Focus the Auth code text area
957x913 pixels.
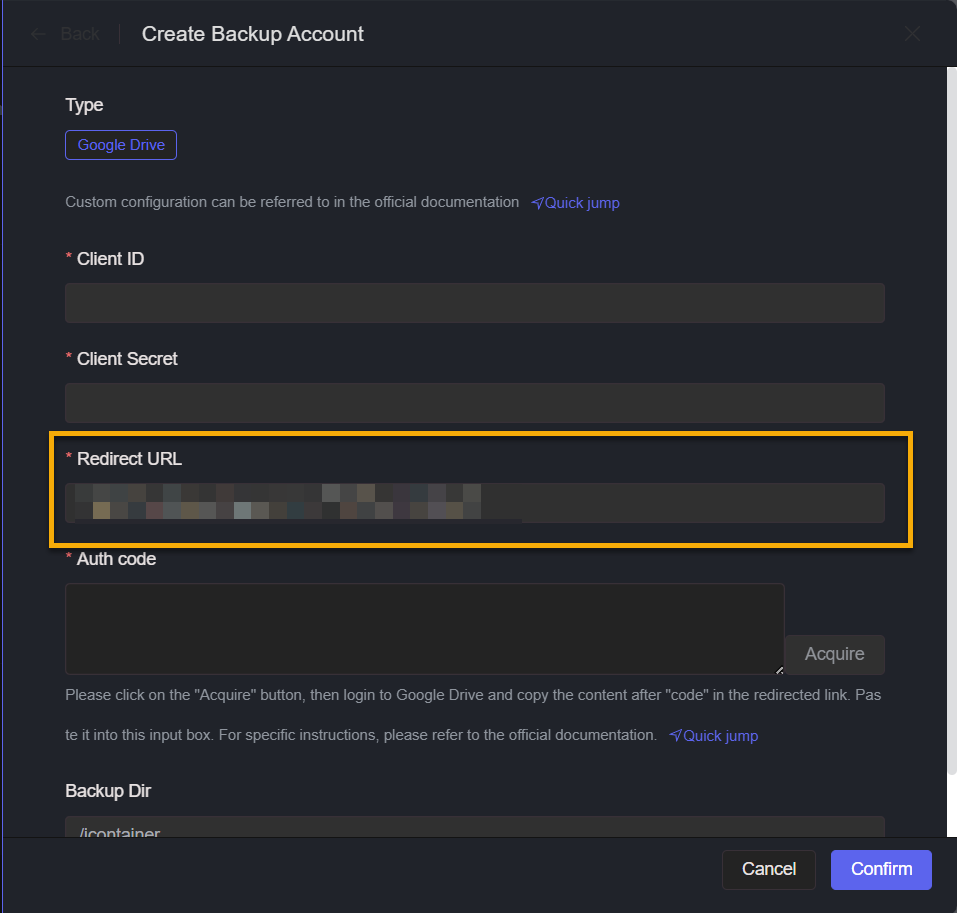click(425, 629)
